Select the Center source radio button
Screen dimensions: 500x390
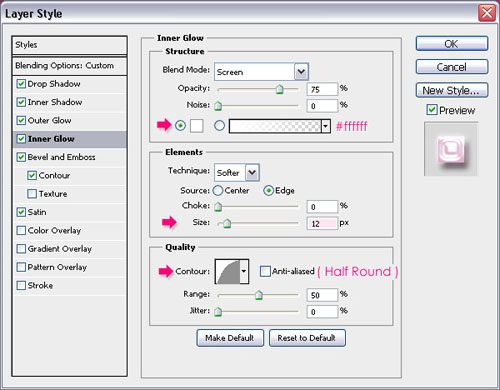point(218,191)
